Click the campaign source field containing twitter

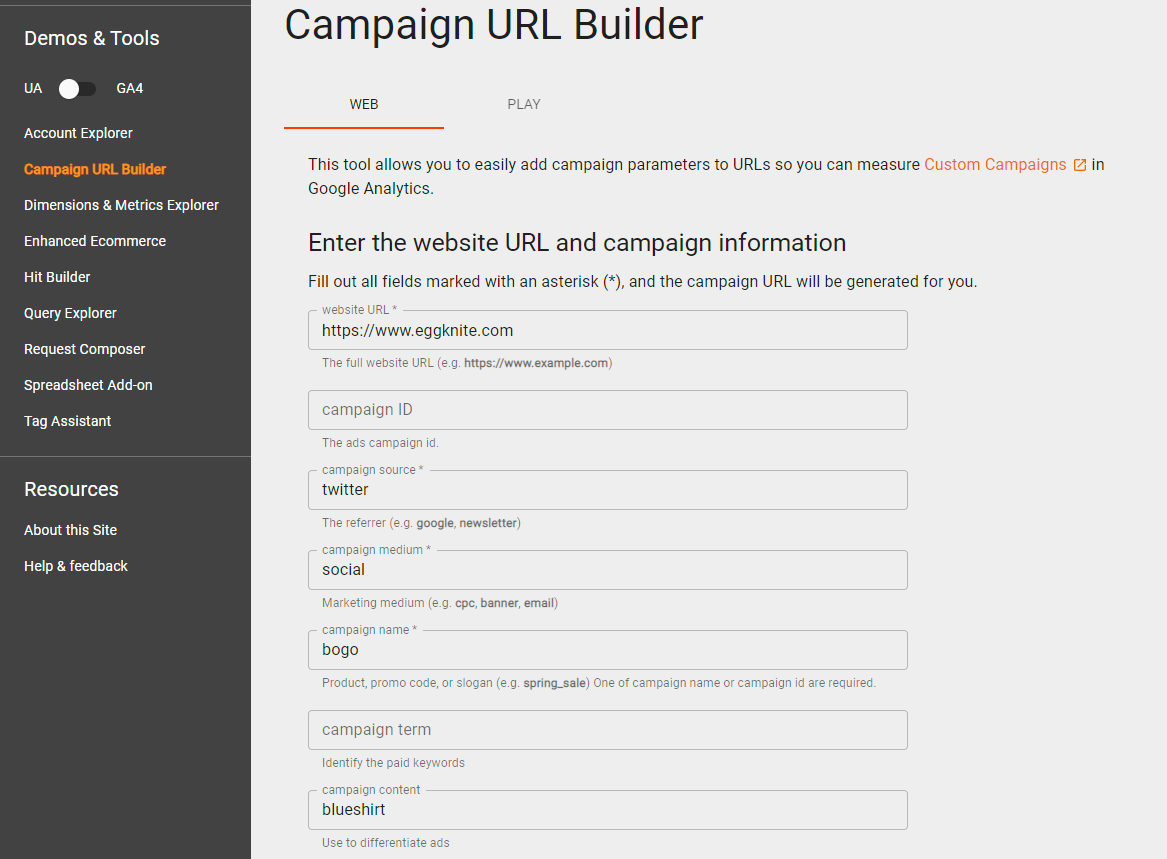coord(607,490)
